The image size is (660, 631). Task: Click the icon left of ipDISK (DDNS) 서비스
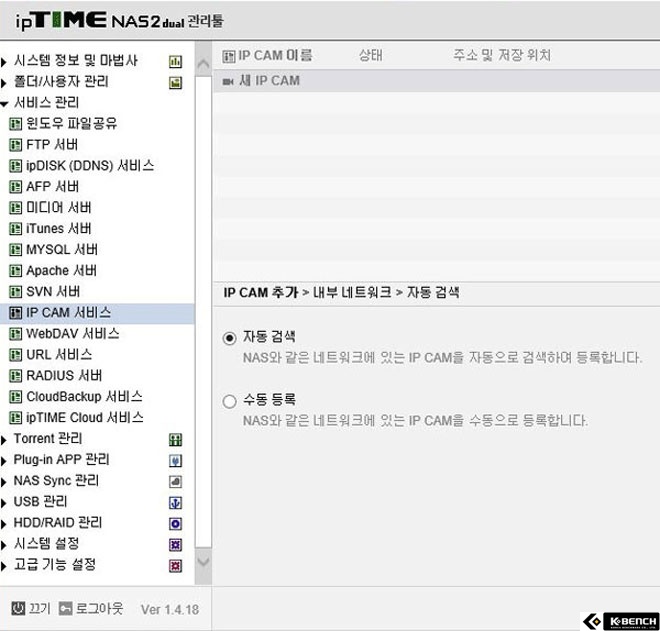(x=16, y=166)
